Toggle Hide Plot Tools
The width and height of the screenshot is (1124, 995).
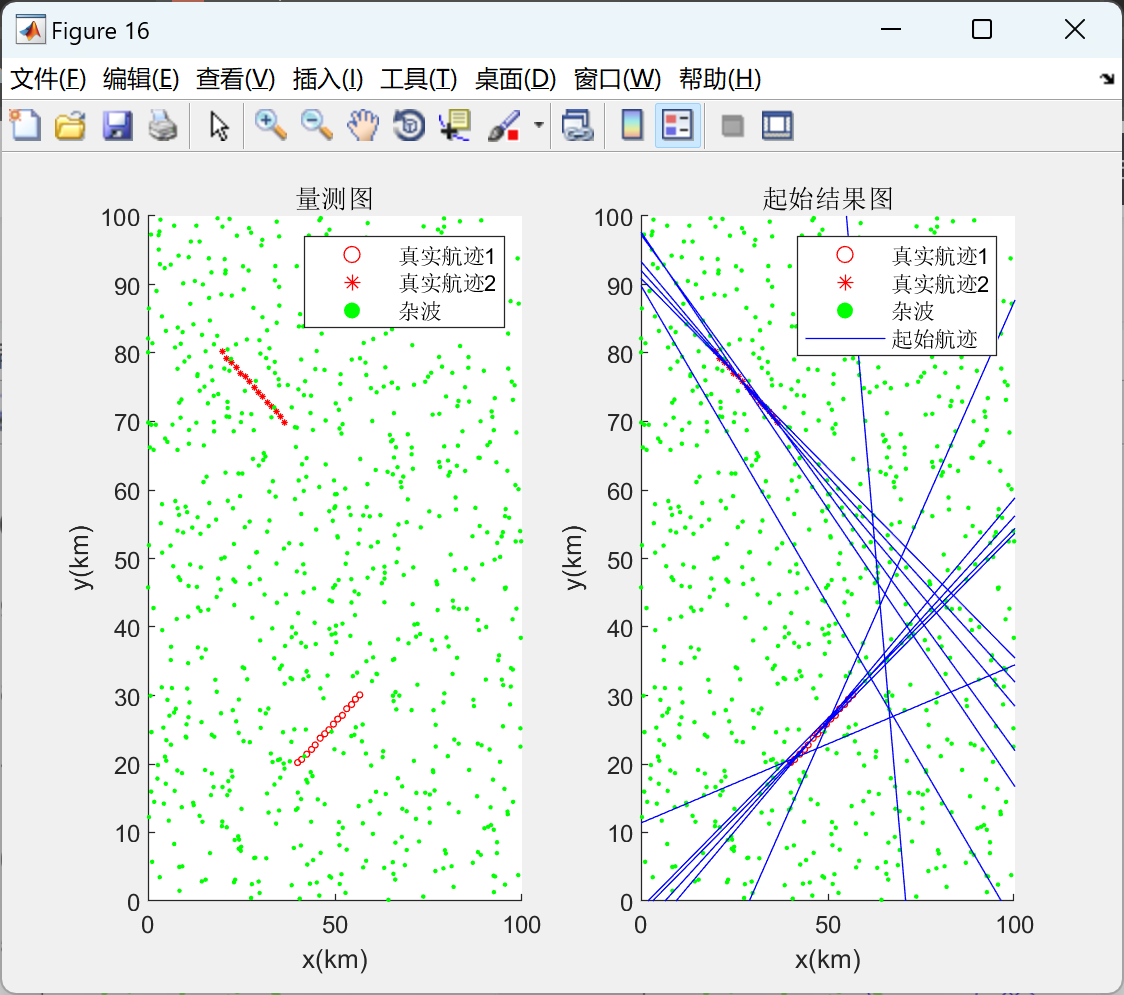point(733,125)
